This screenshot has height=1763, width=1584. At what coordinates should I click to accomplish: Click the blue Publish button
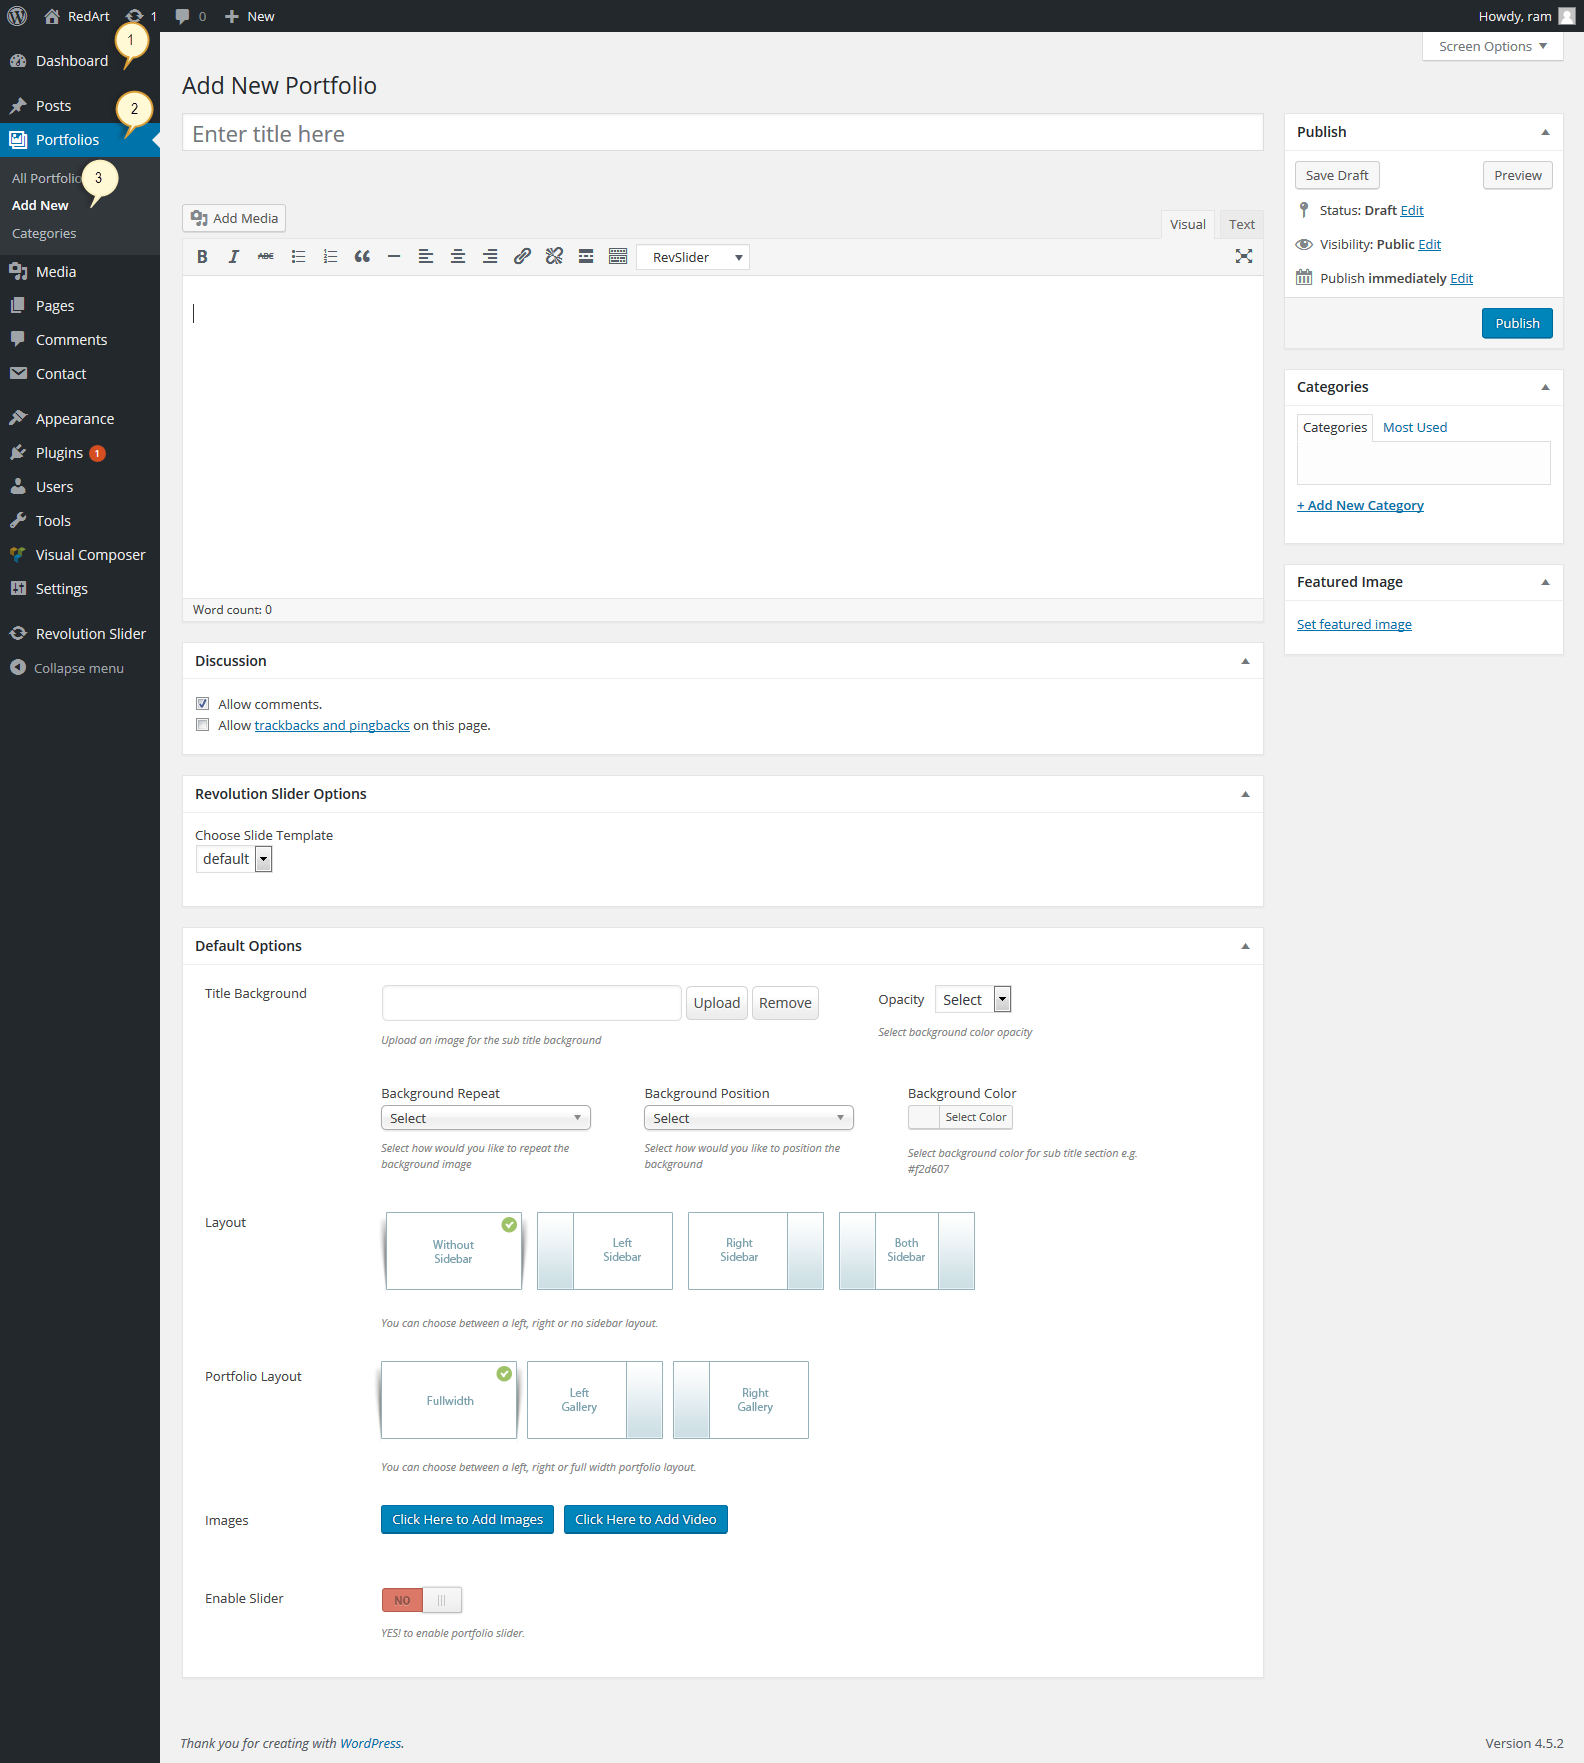[1517, 324]
